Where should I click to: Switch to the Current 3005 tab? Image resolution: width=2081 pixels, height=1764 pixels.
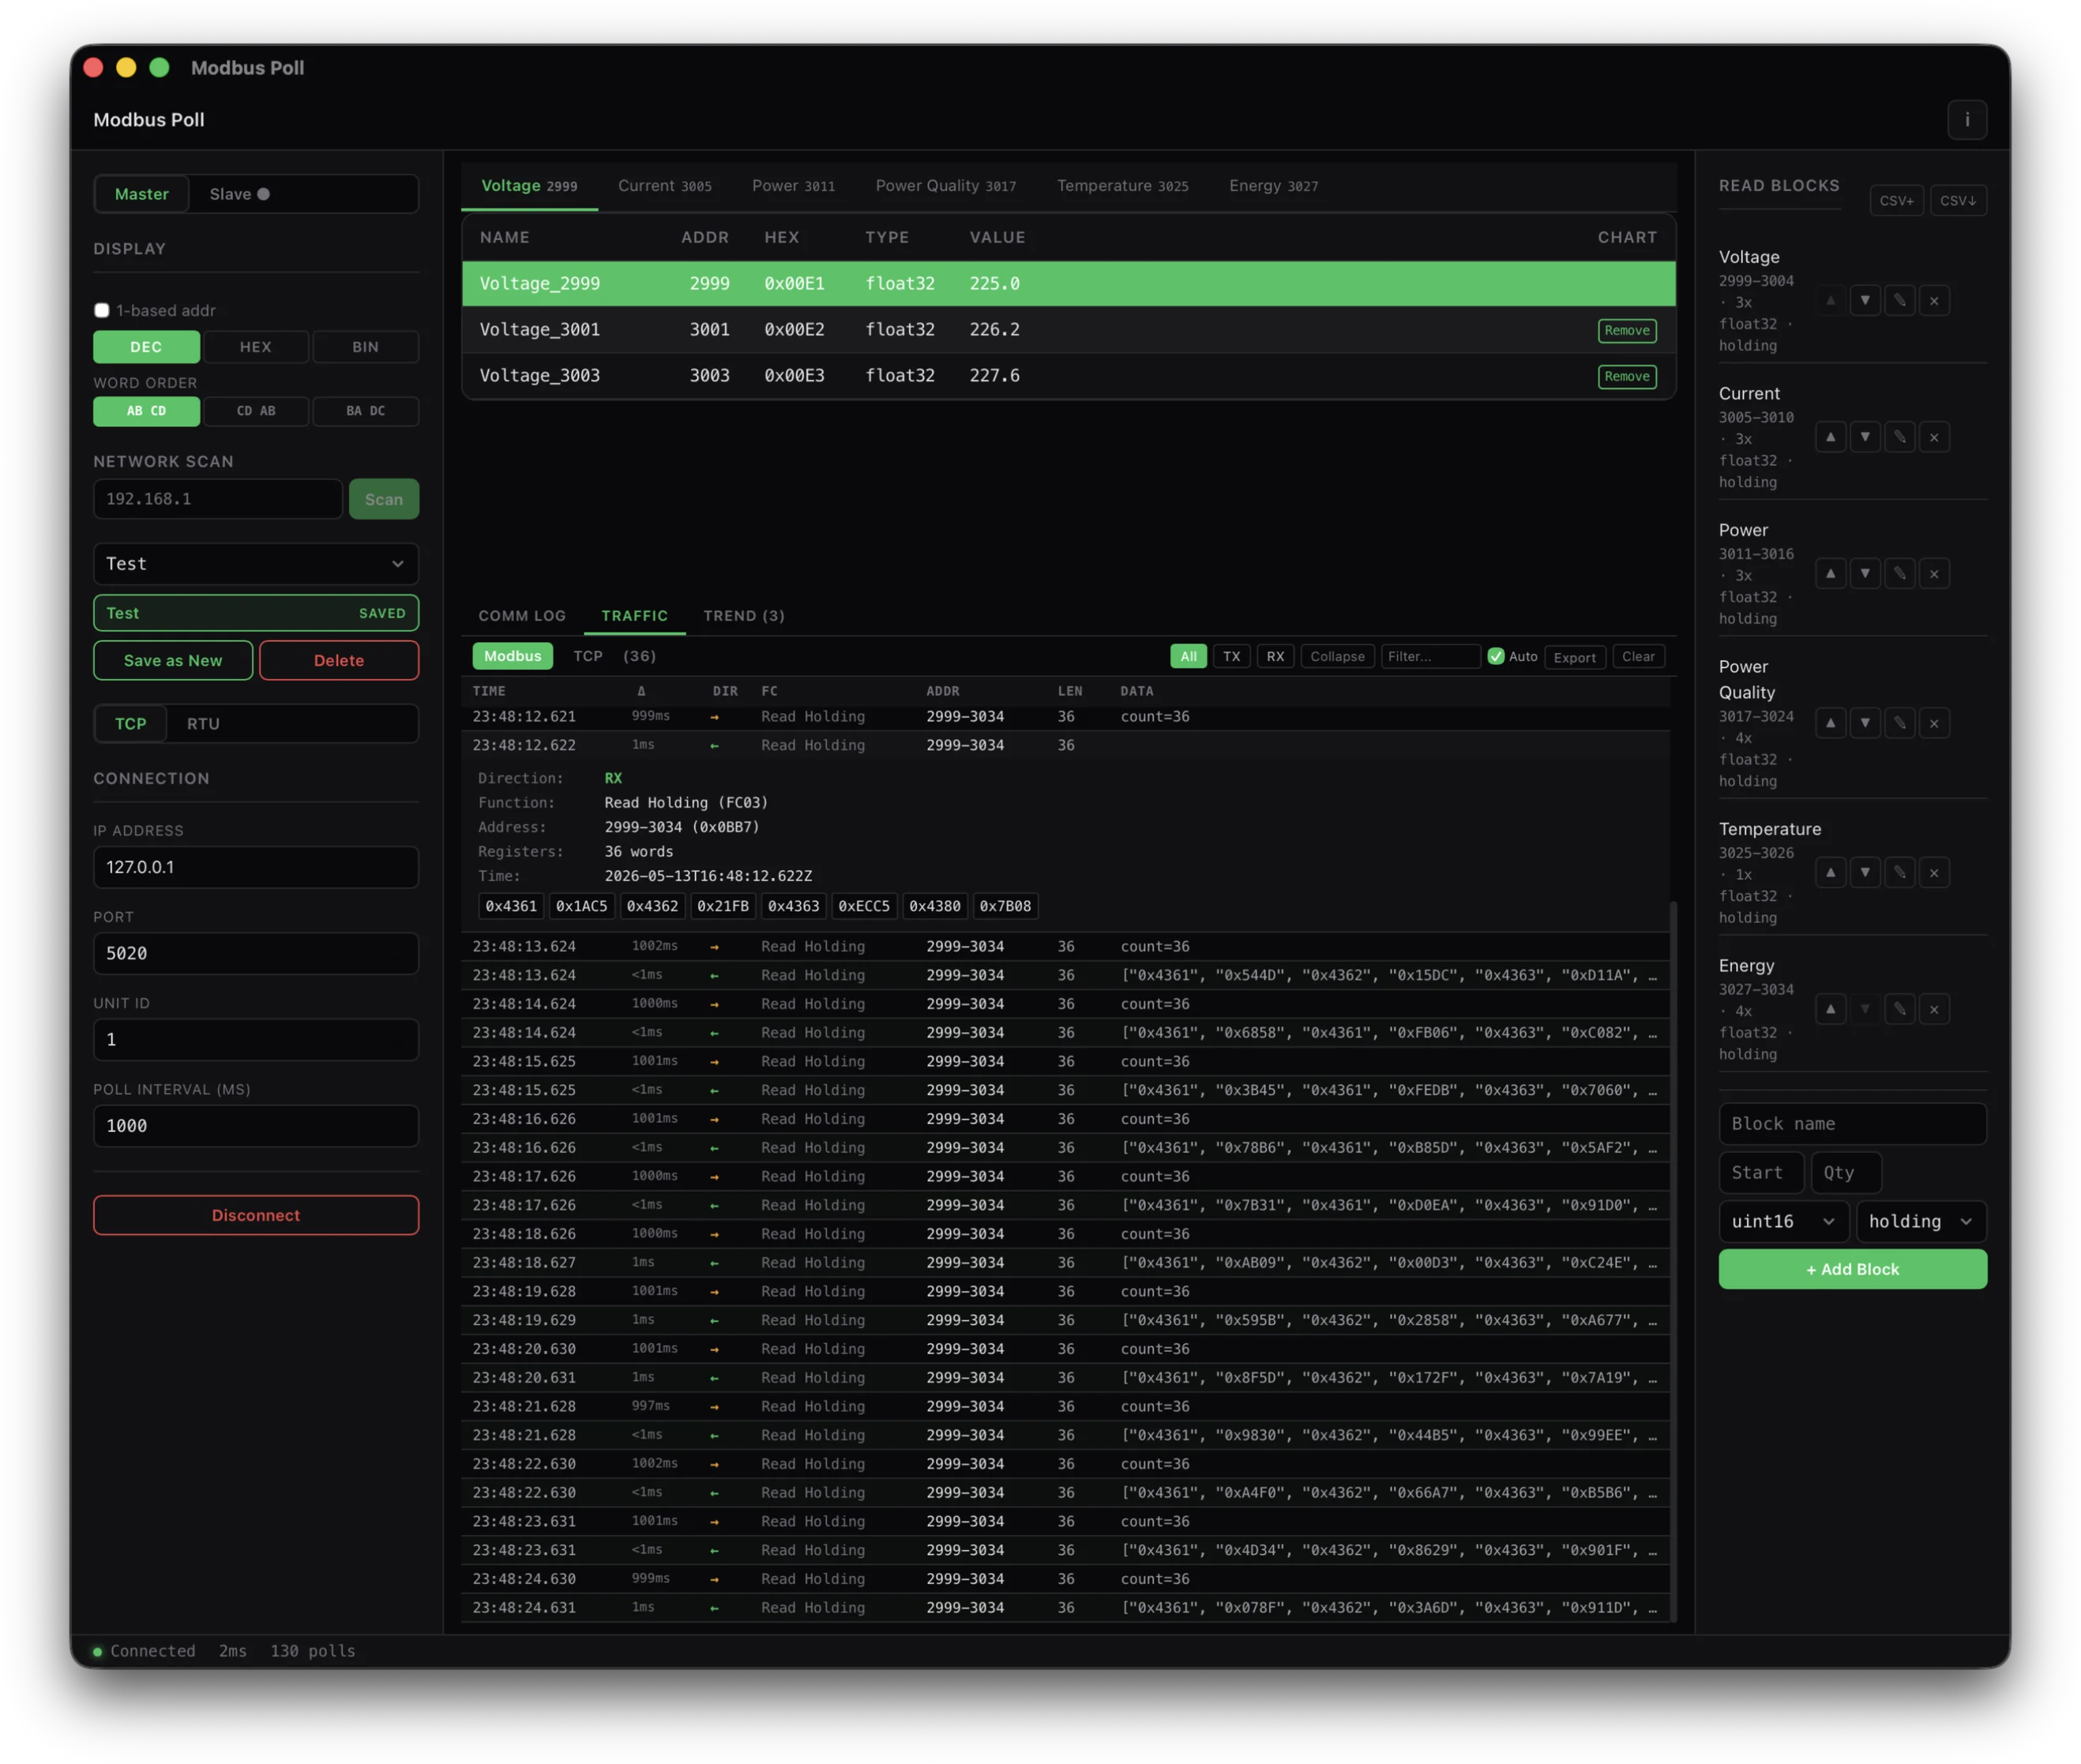coord(665,186)
